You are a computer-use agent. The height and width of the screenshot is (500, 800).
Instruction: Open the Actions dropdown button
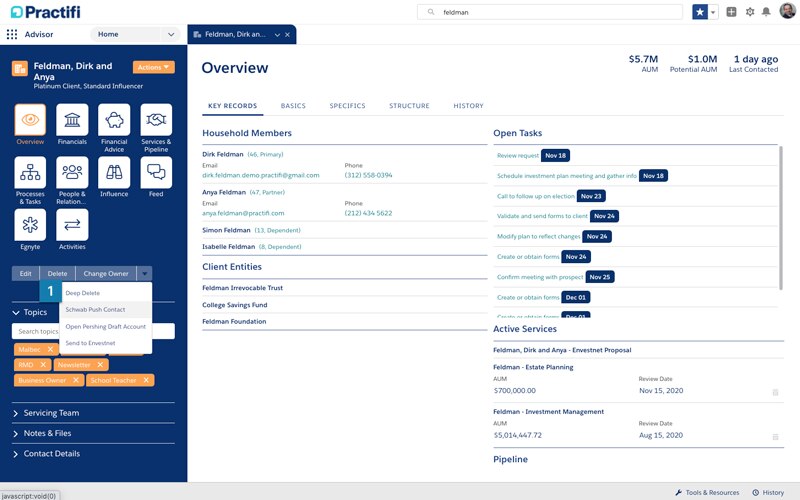153,67
